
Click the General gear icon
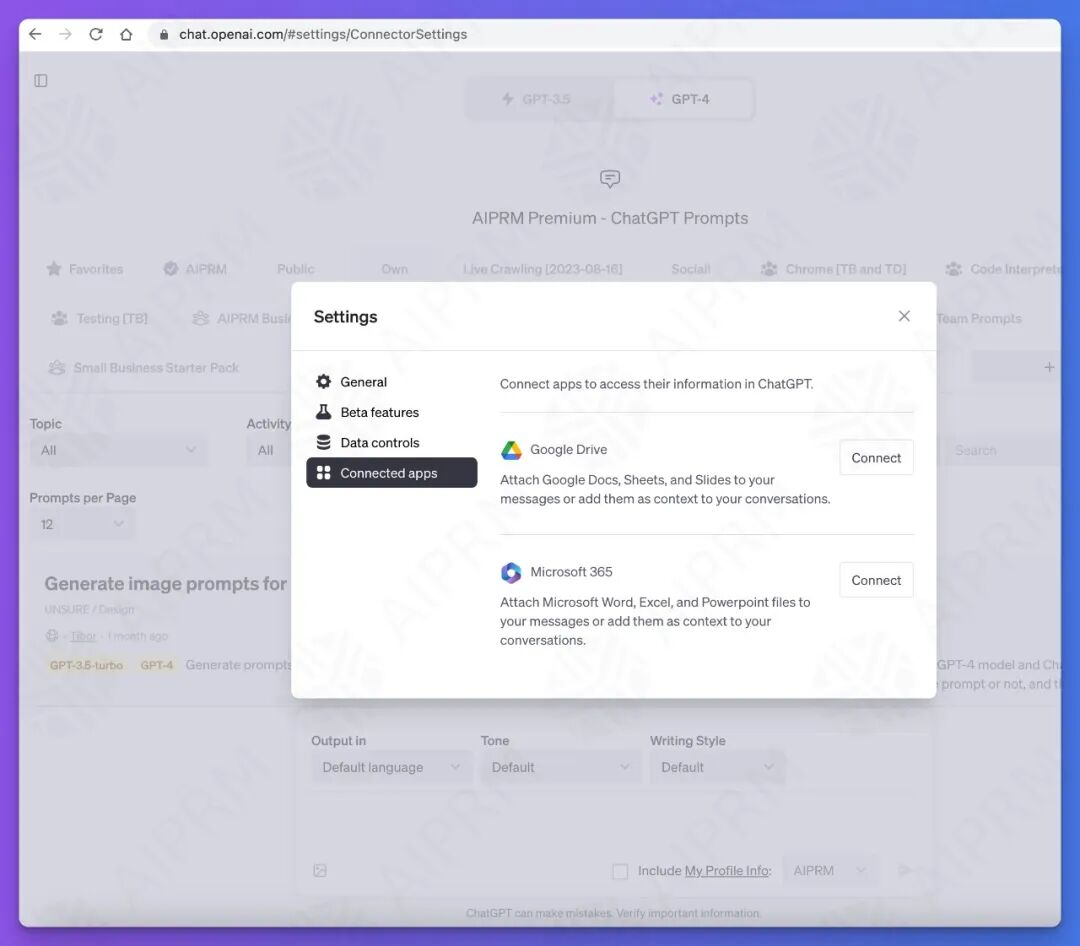click(323, 382)
